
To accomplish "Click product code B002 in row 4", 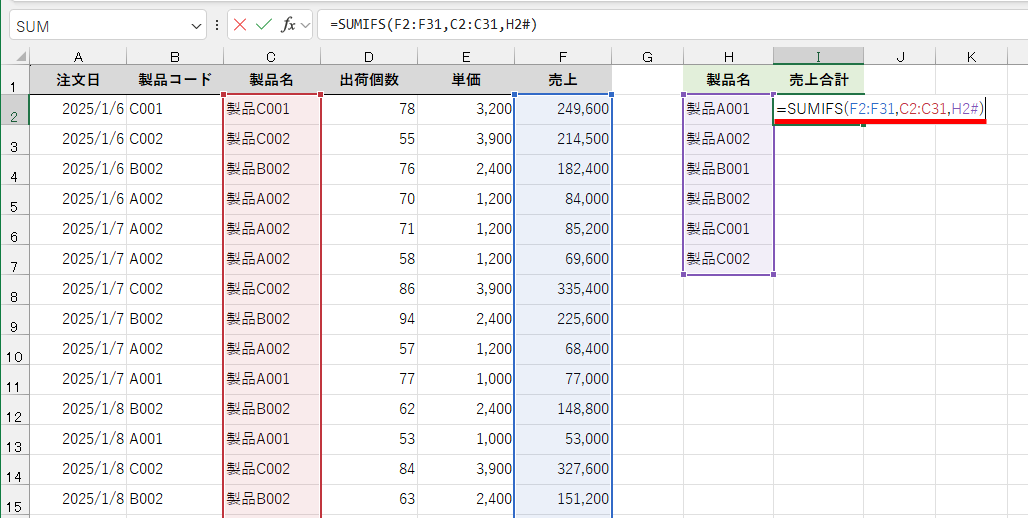I will (x=174, y=169).
